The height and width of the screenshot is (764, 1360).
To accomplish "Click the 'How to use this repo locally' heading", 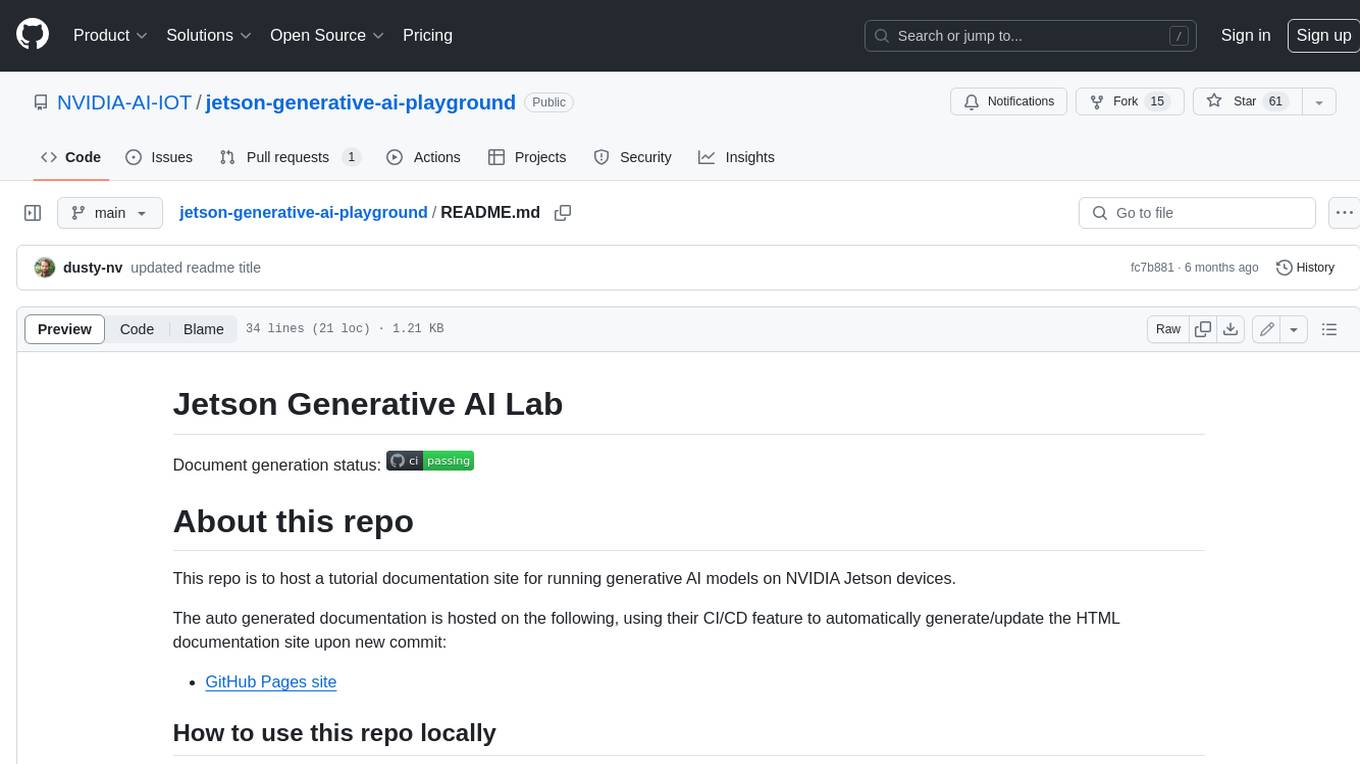I will pyautogui.click(x=334, y=733).
